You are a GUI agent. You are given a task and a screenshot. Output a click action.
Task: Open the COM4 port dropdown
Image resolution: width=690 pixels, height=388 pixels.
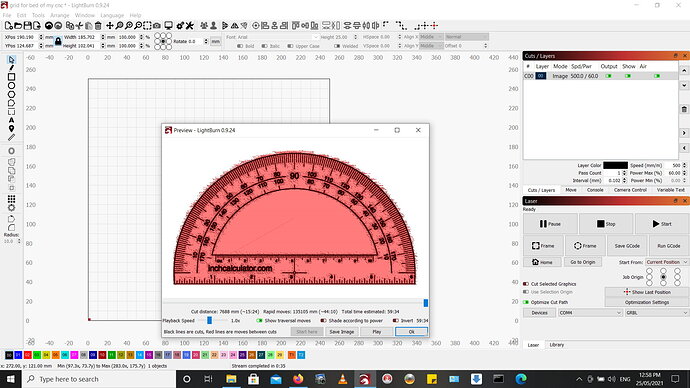(590, 312)
